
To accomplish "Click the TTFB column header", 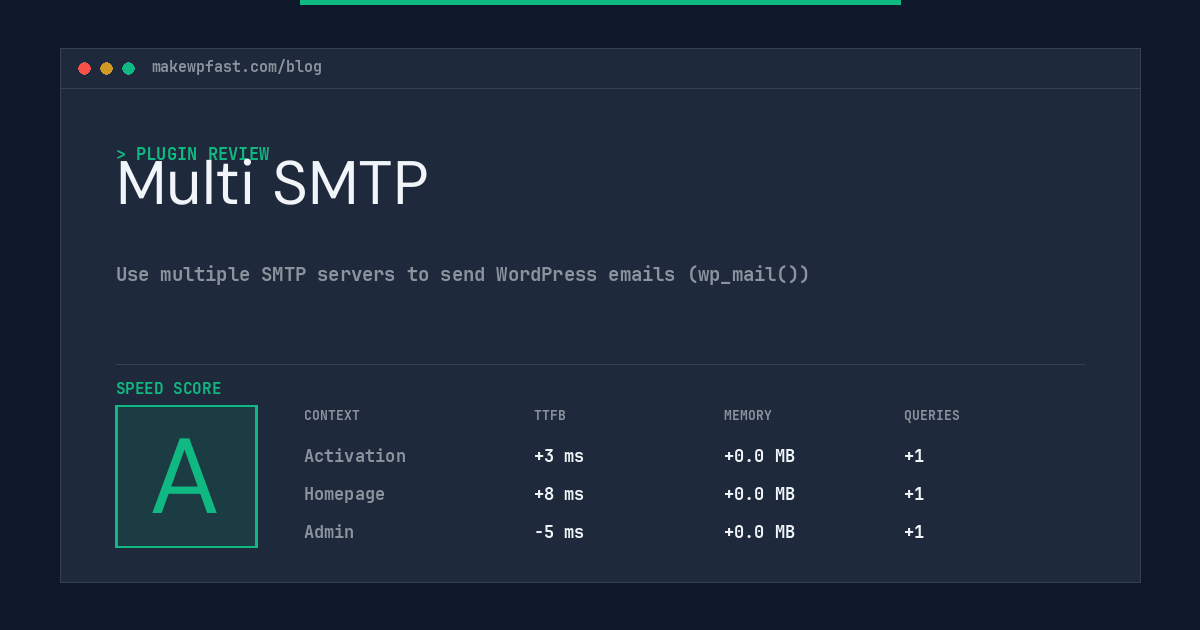I will [x=550, y=416].
